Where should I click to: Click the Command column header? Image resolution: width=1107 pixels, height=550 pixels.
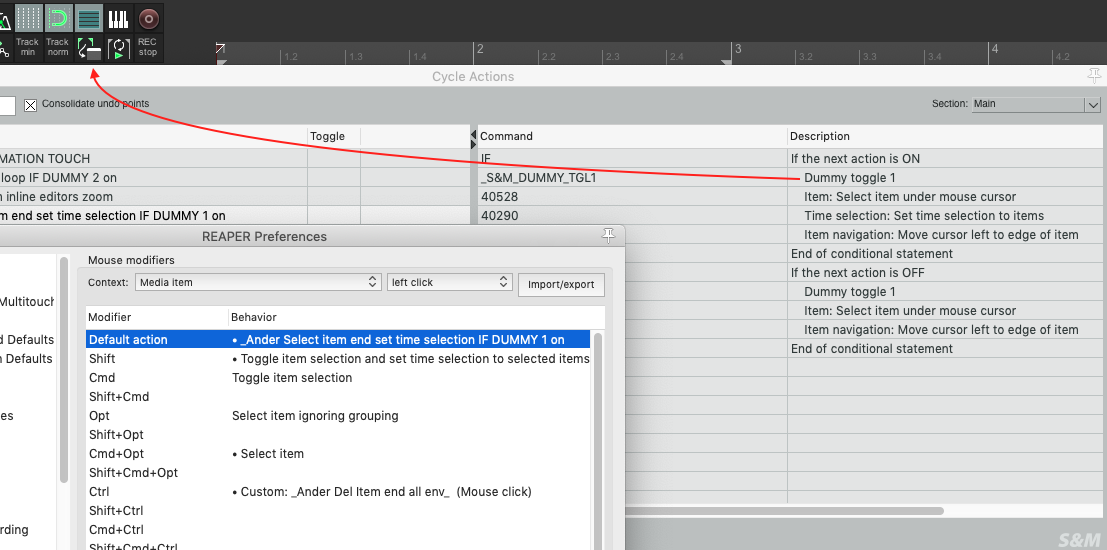[x=633, y=136]
